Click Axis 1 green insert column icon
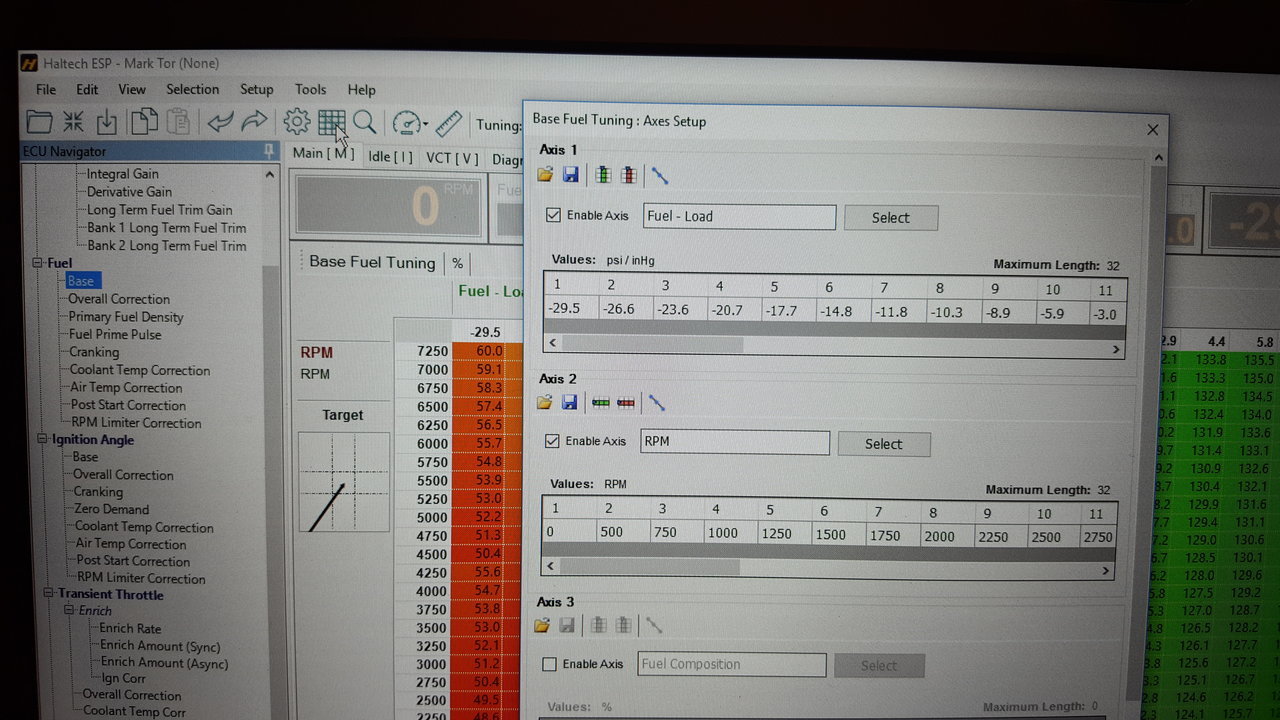The height and width of the screenshot is (720, 1280). click(x=602, y=175)
